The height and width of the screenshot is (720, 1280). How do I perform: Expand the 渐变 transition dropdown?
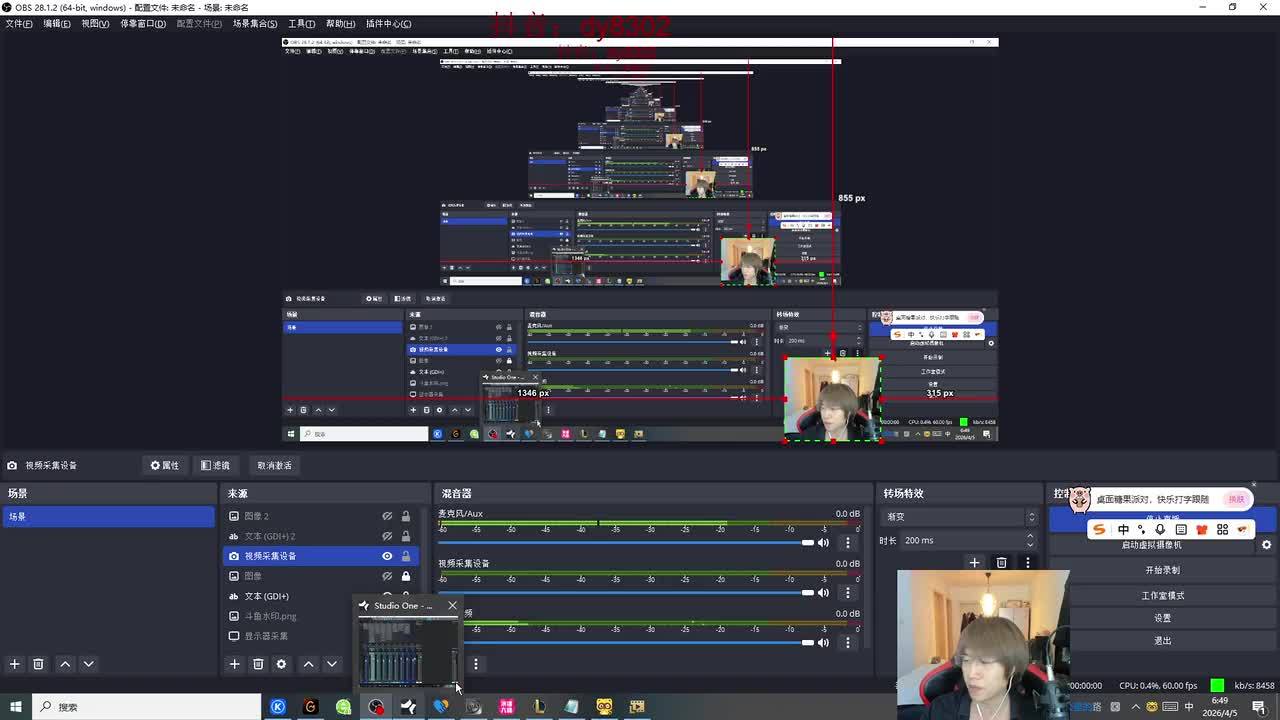coord(1031,517)
